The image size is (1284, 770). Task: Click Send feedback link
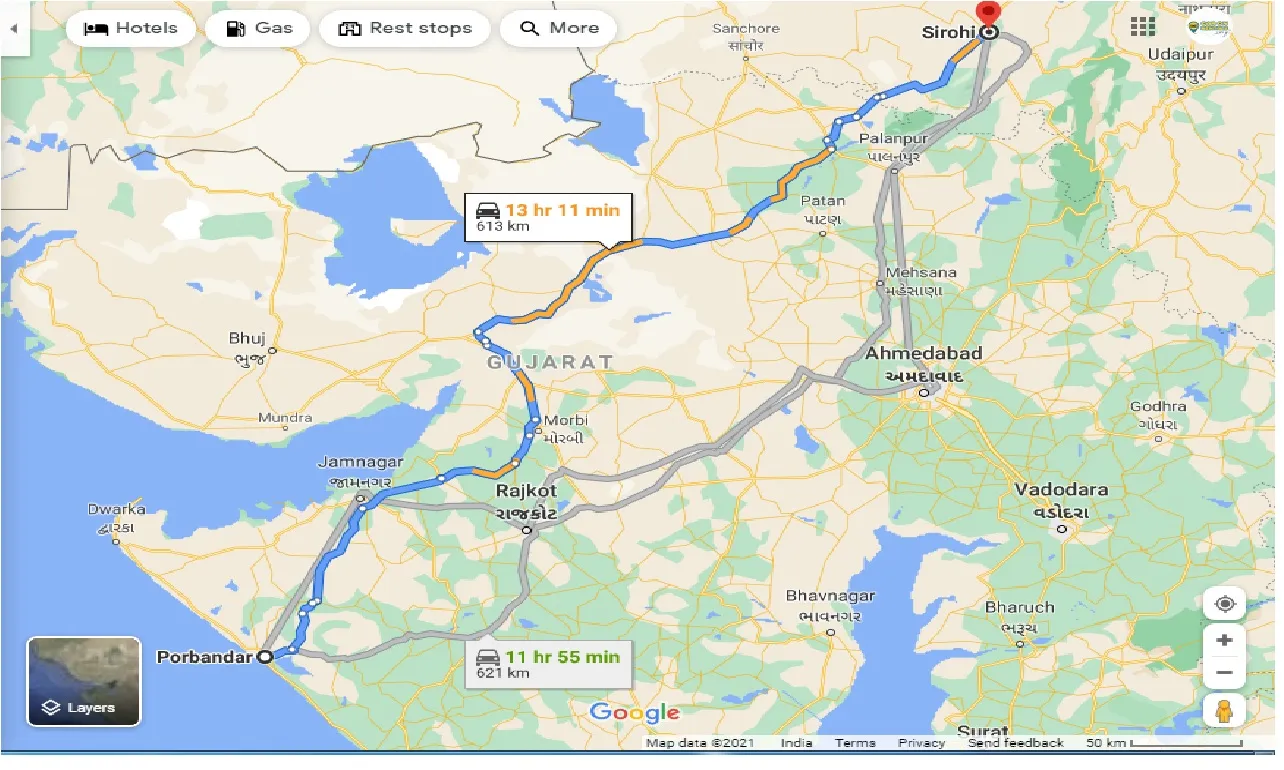pos(1015,743)
